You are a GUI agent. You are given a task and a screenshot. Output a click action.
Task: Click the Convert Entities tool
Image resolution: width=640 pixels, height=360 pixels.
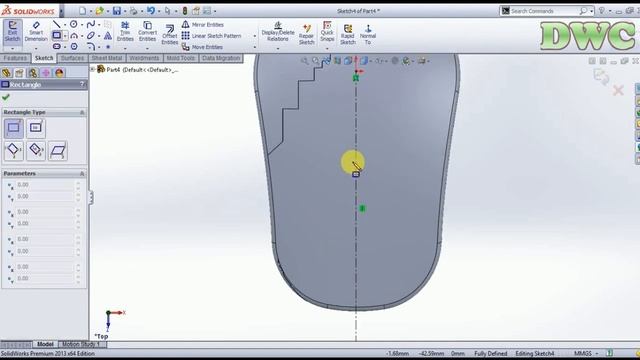(147, 31)
